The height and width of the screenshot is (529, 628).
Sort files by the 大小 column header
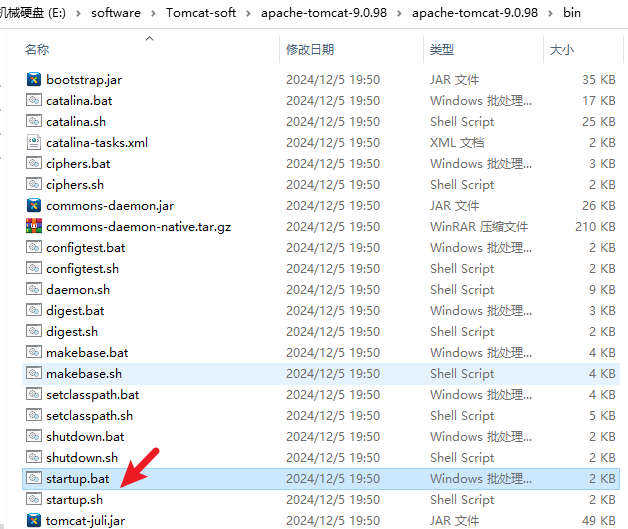click(x=562, y=50)
